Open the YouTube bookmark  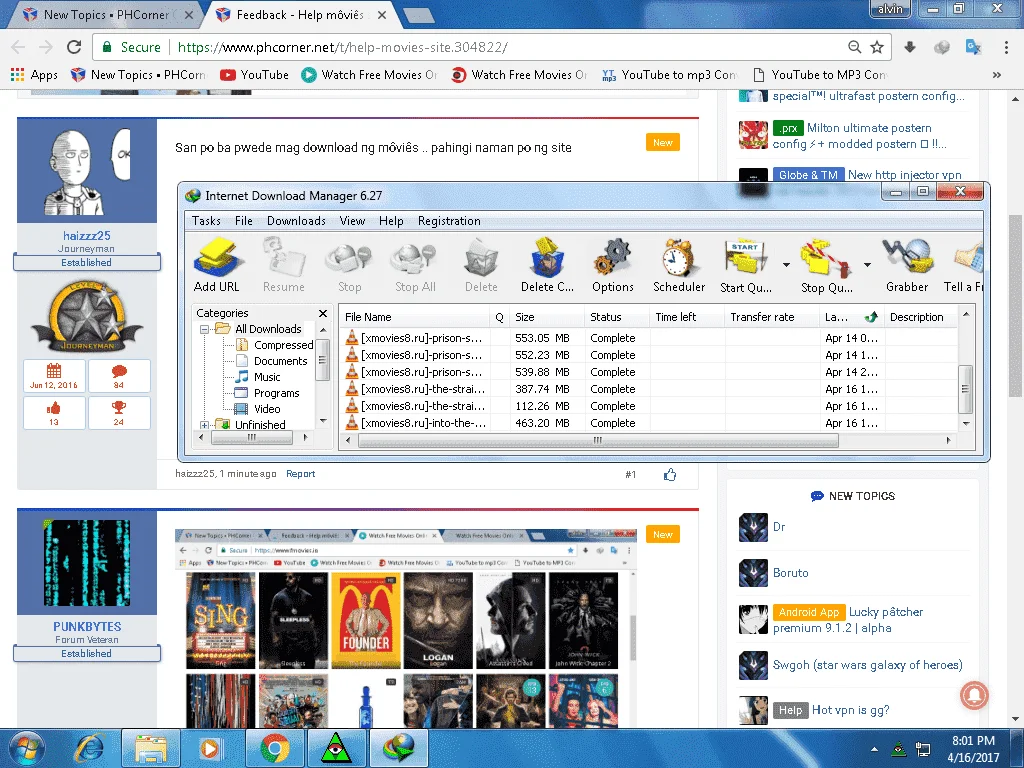255,74
